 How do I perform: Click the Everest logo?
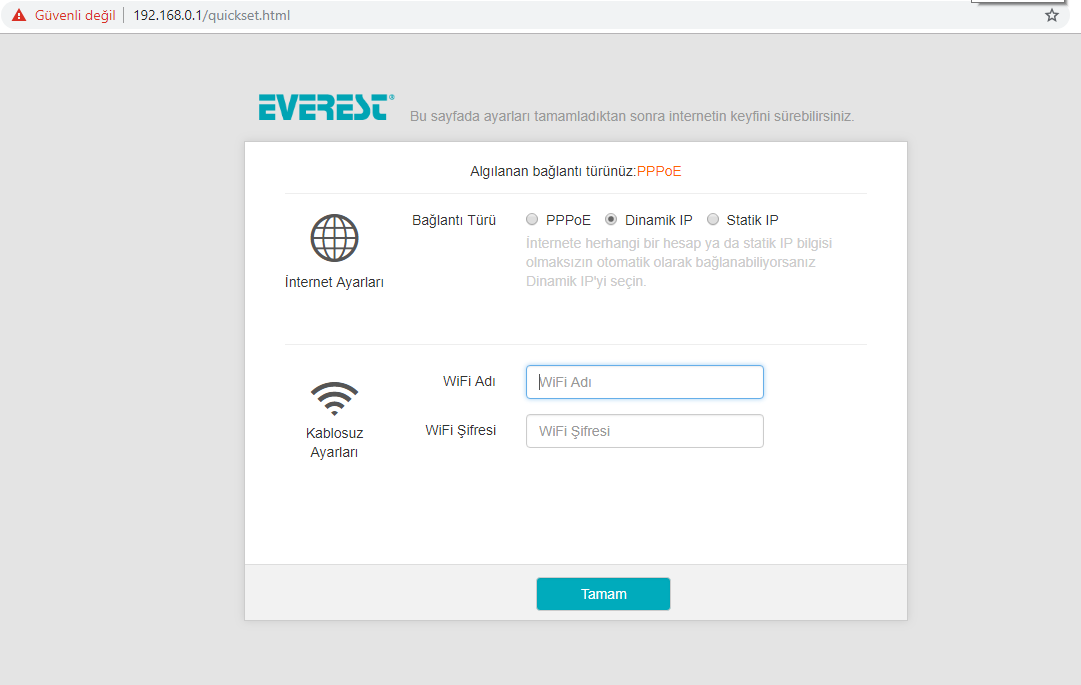[x=326, y=108]
